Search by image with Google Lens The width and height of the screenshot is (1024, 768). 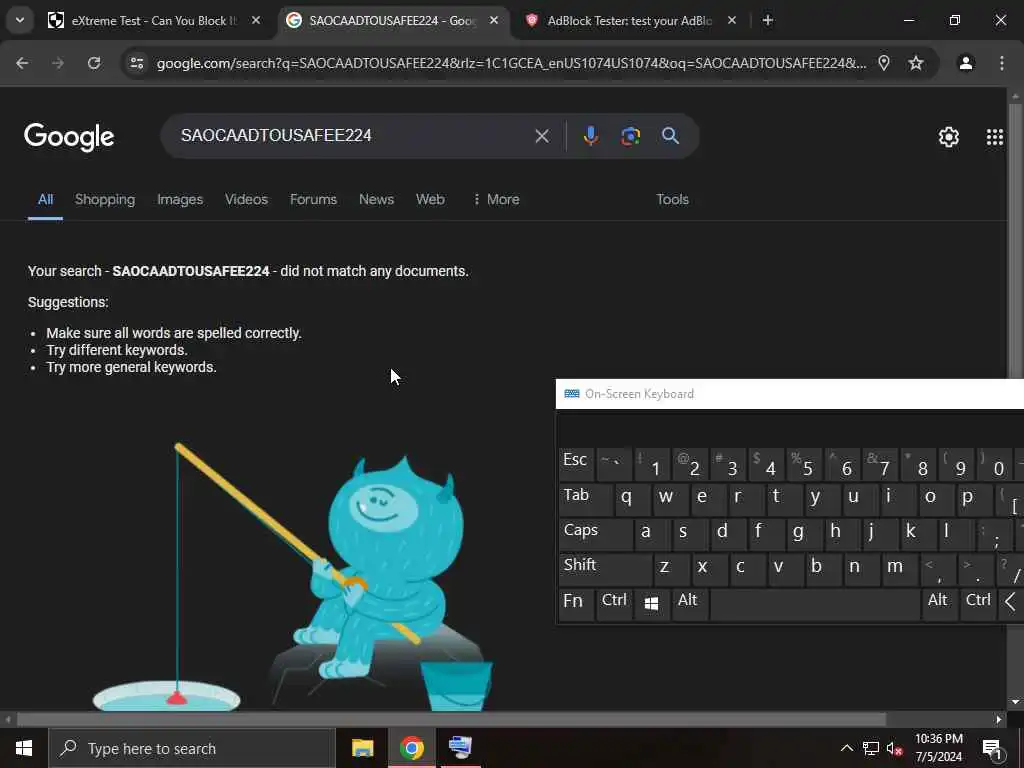tap(630, 136)
